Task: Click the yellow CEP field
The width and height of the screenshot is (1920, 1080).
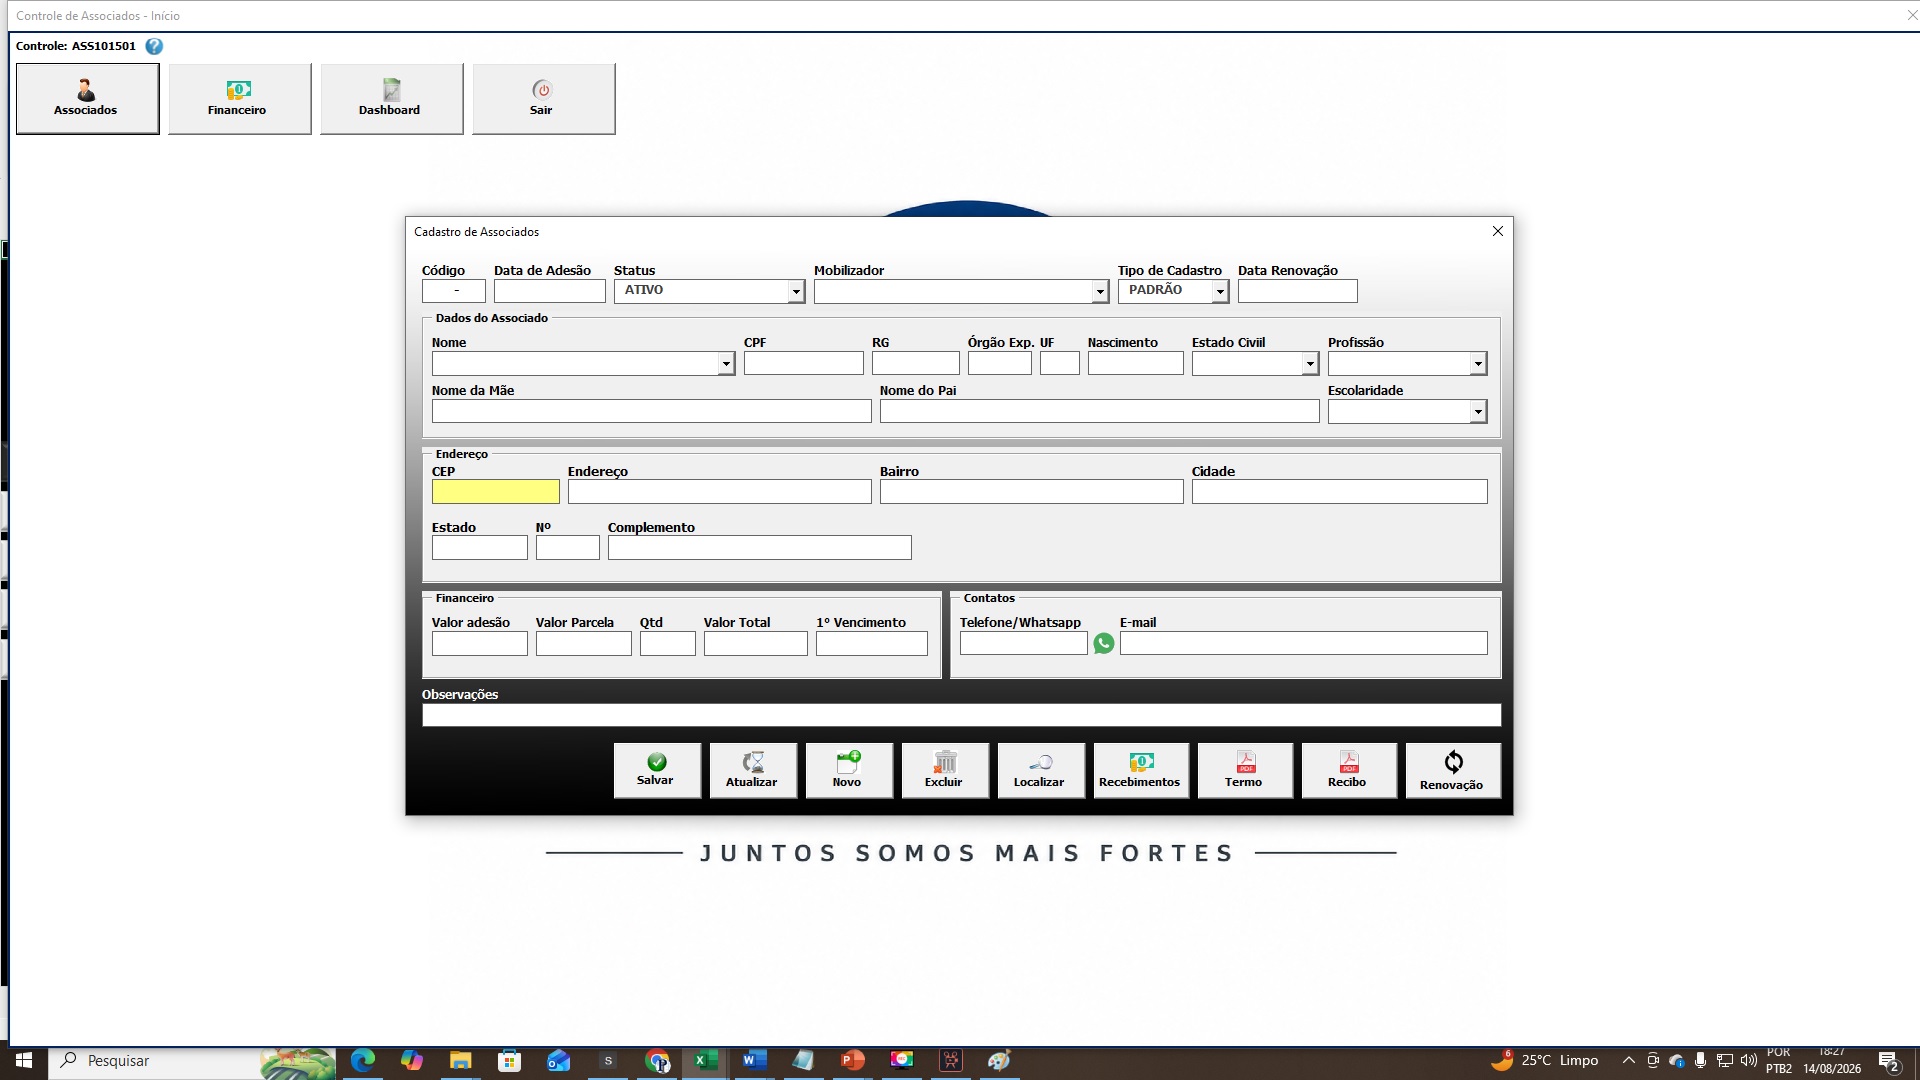Action: [496, 492]
